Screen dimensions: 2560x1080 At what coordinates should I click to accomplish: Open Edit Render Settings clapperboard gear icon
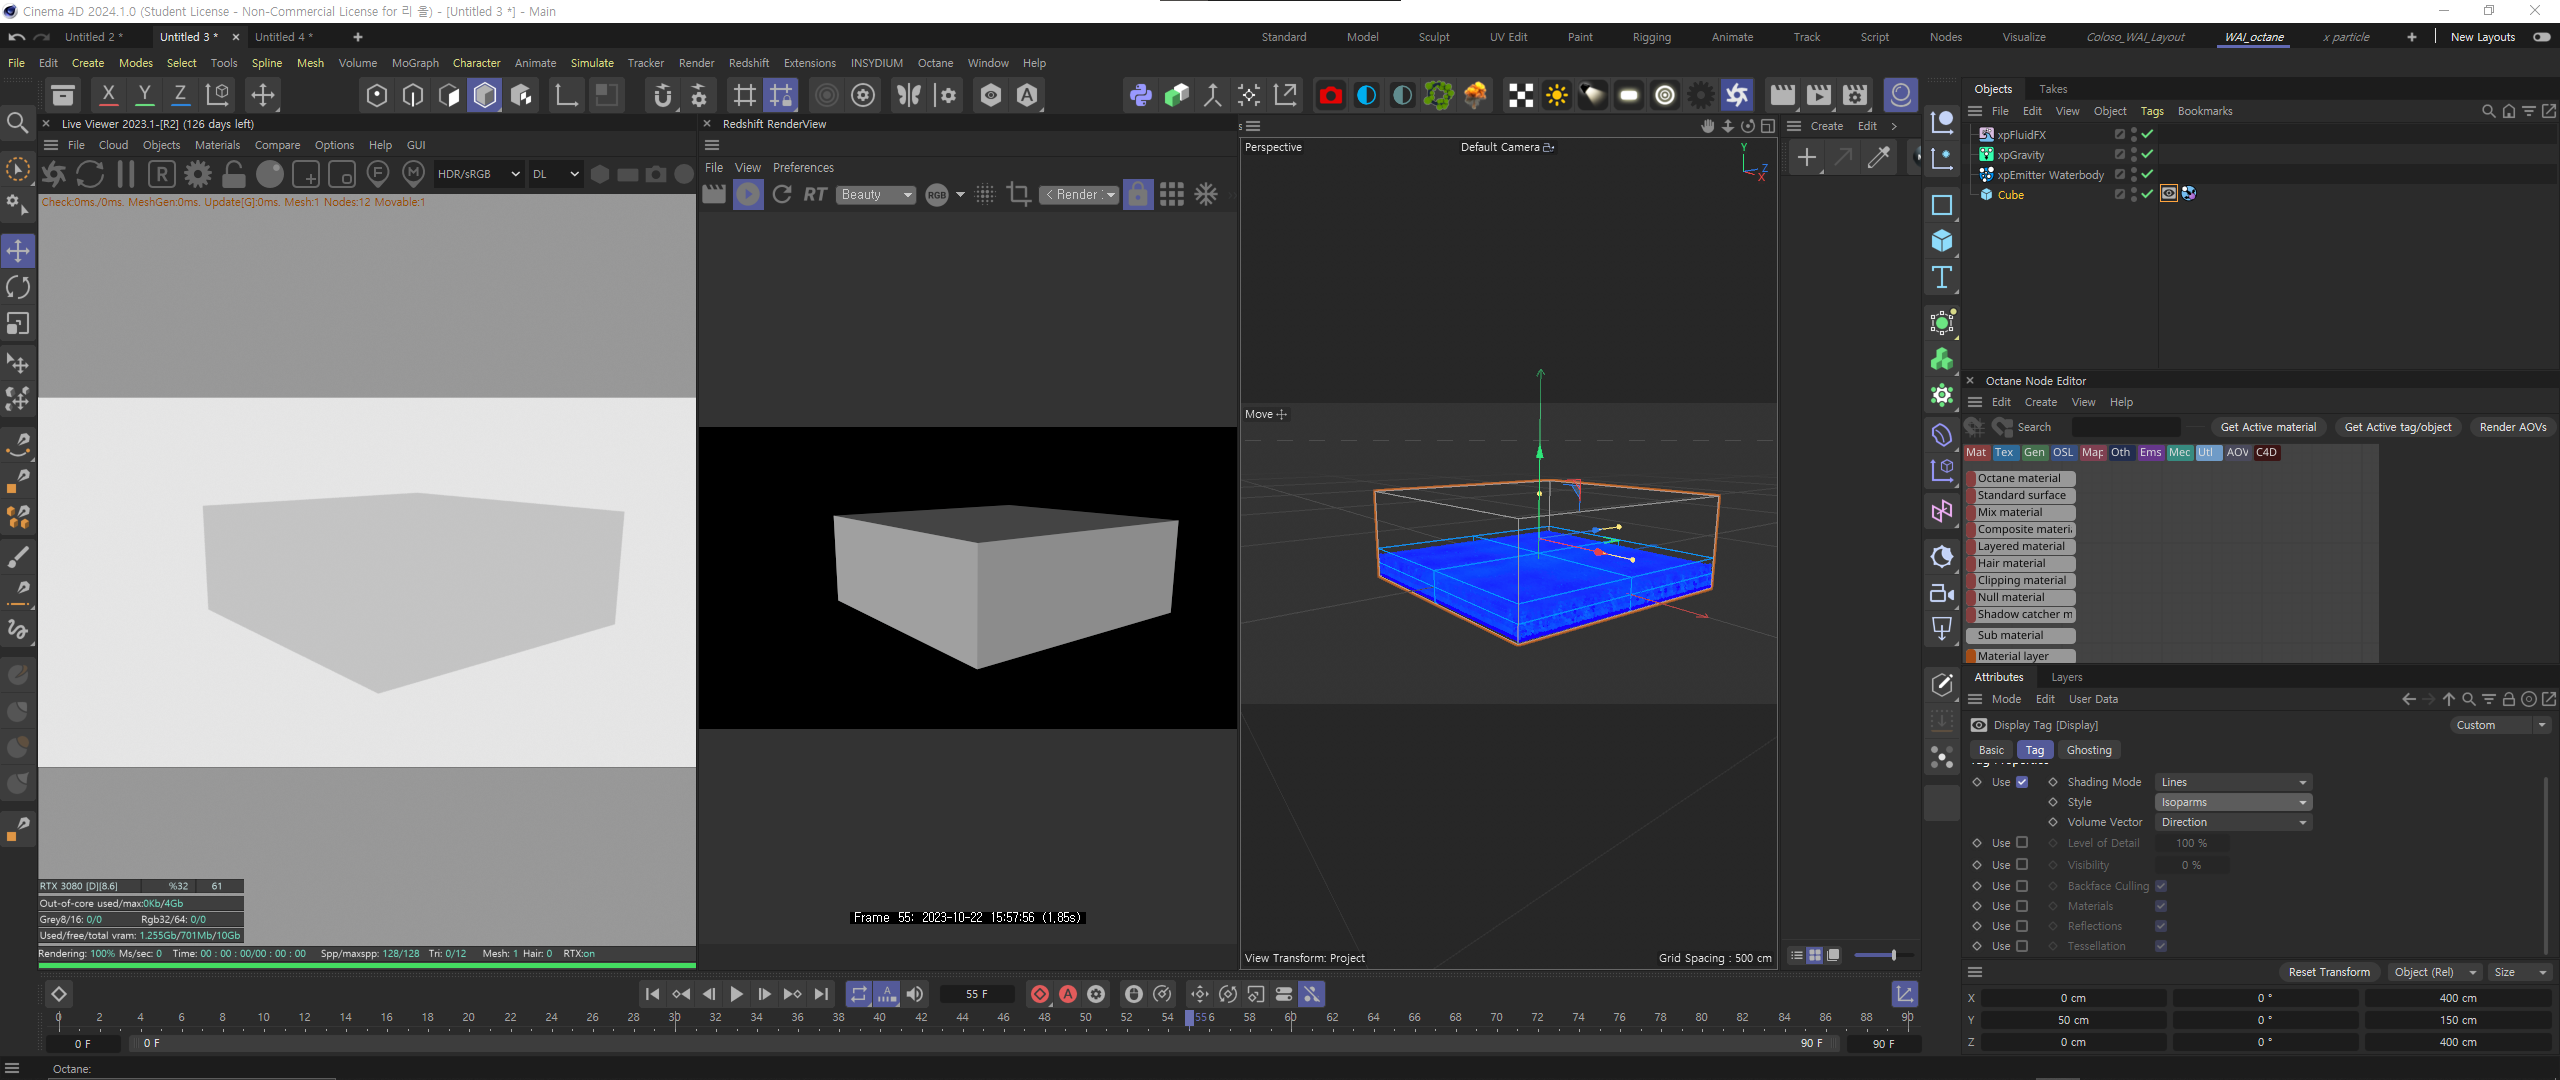pos(1855,95)
